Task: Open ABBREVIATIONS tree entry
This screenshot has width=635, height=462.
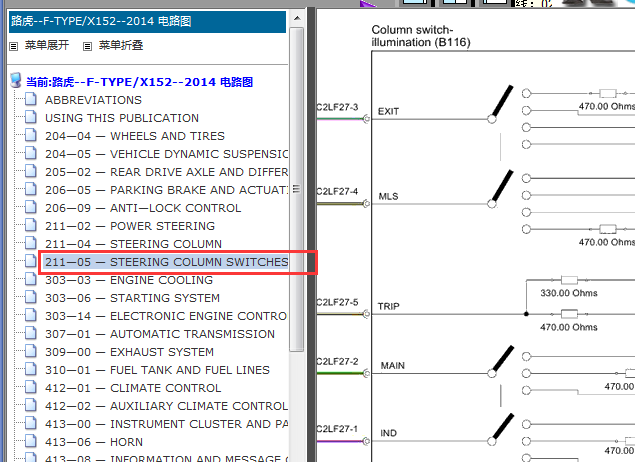Action: (93, 100)
